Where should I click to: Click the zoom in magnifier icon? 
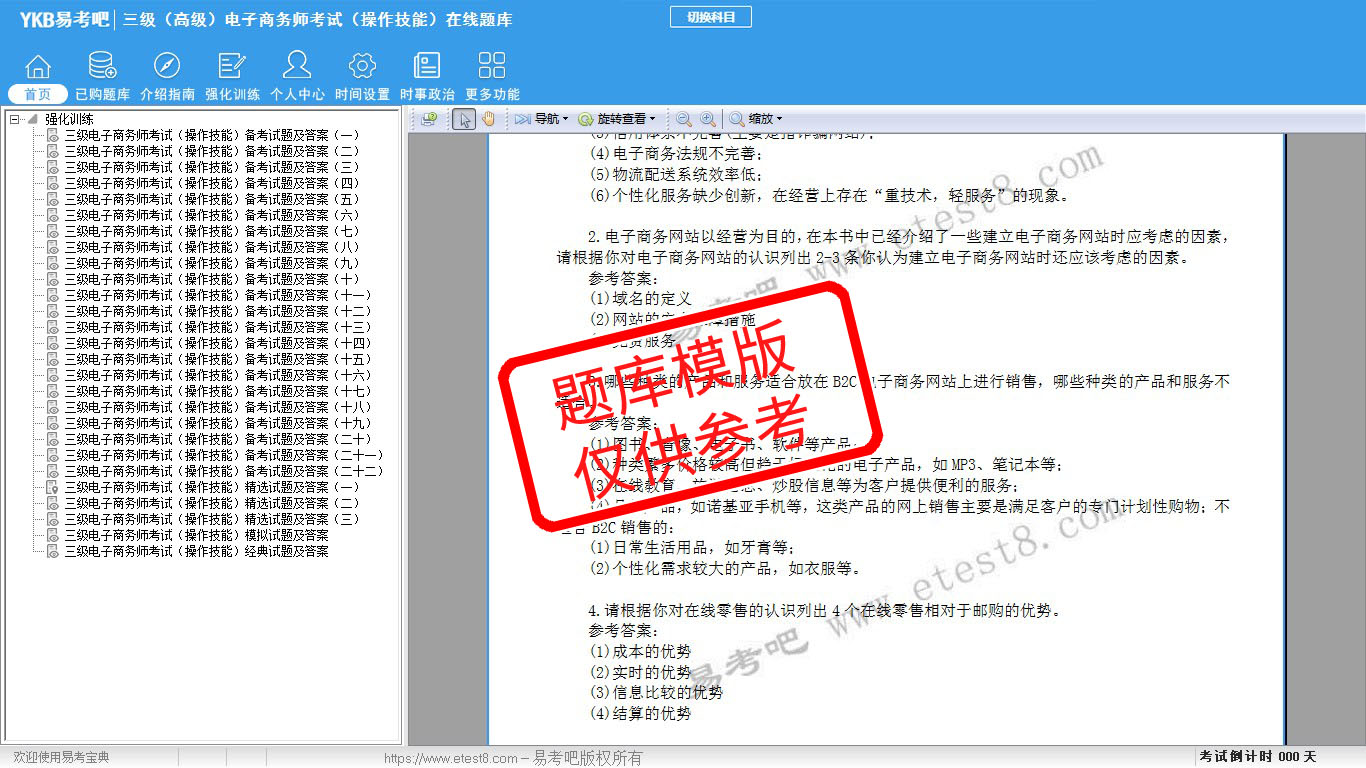pyautogui.click(x=707, y=119)
